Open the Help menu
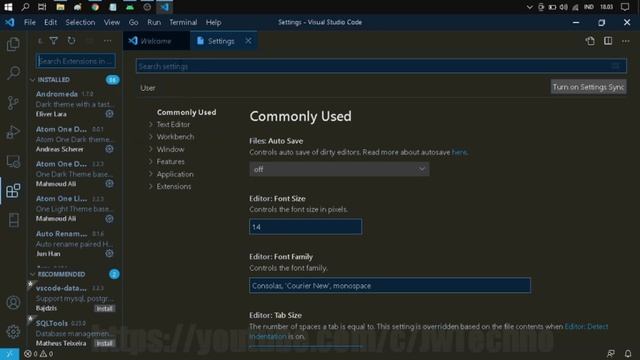640x360 pixels. coord(213,22)
